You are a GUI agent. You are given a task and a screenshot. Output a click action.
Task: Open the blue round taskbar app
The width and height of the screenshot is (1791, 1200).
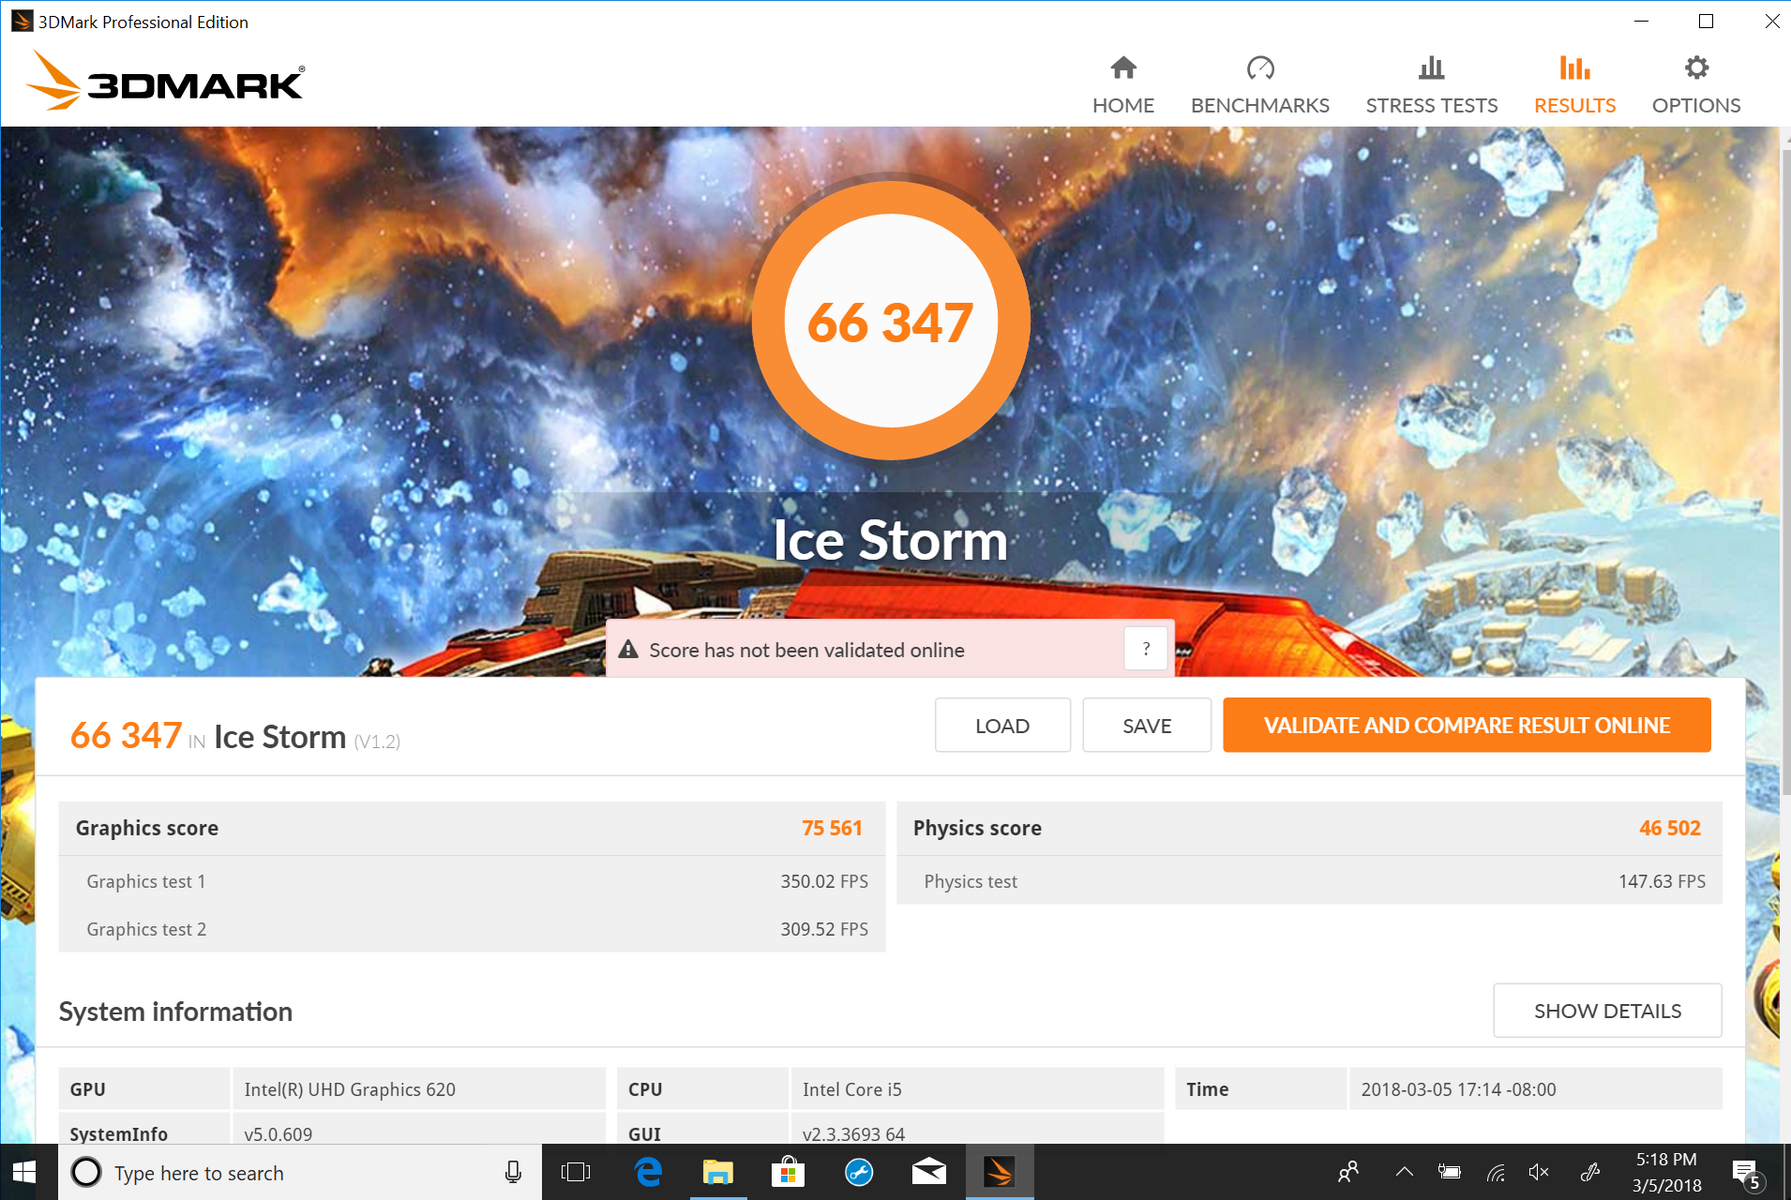[858, 1172]
